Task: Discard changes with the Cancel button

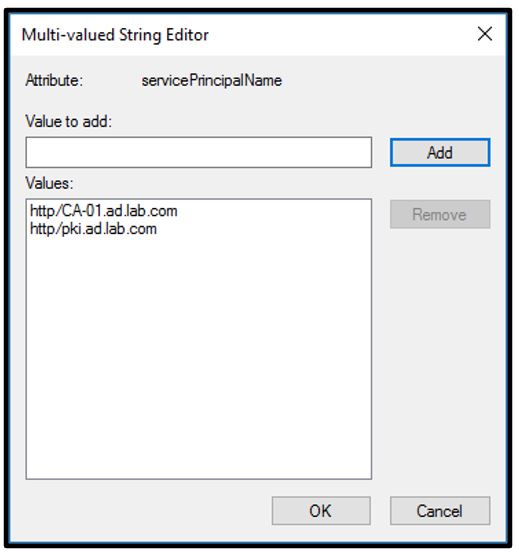Action: (440, 511)
